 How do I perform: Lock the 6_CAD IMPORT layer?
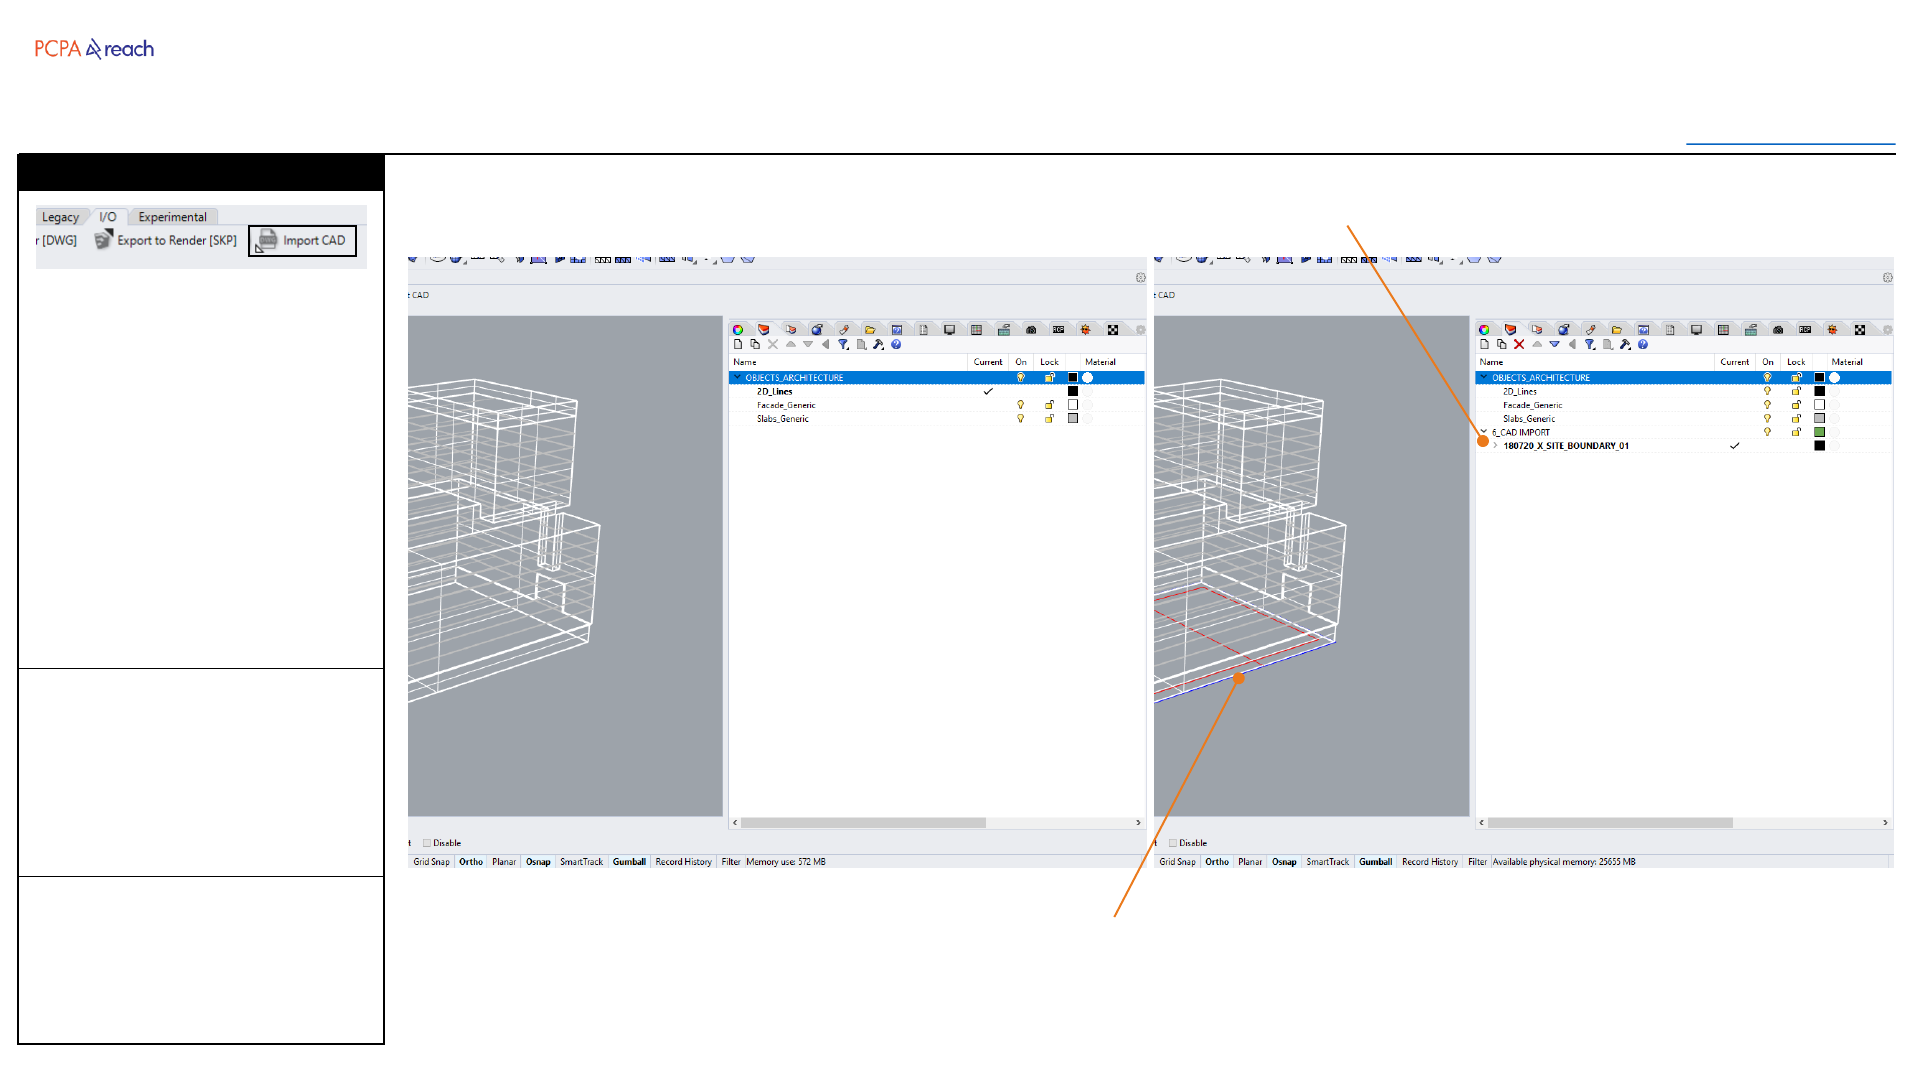pos(1796,432)
